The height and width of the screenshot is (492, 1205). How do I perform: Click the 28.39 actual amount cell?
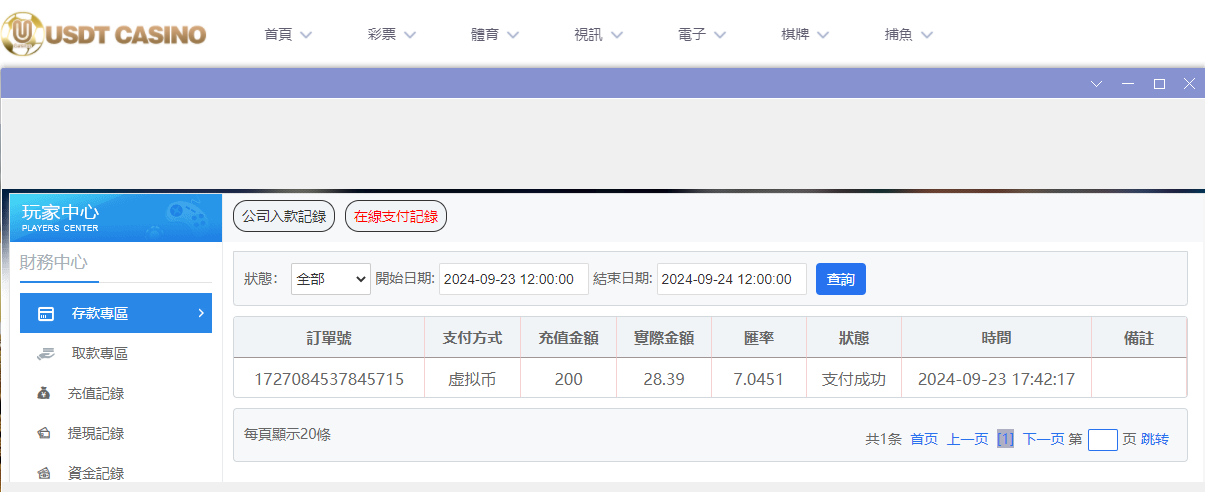[664, 379]
